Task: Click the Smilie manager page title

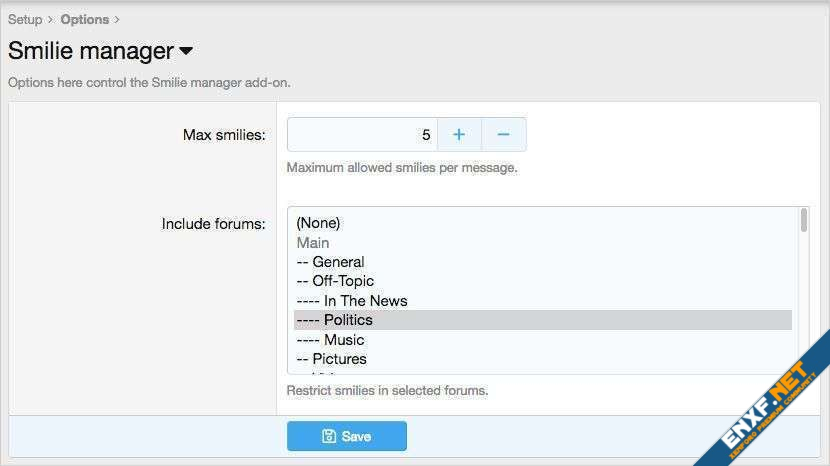Action: pos(89,51)
